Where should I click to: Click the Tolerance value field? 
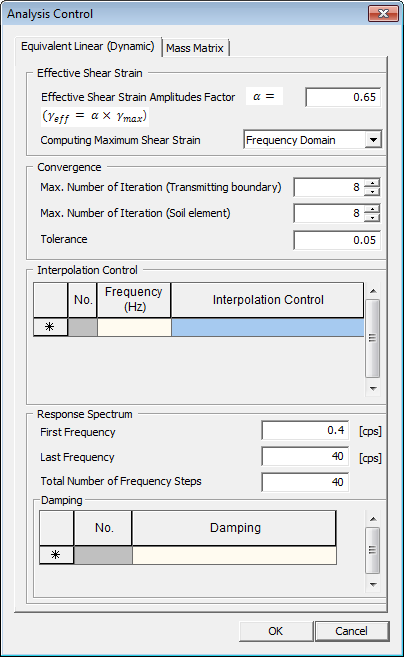coord(337,240)
